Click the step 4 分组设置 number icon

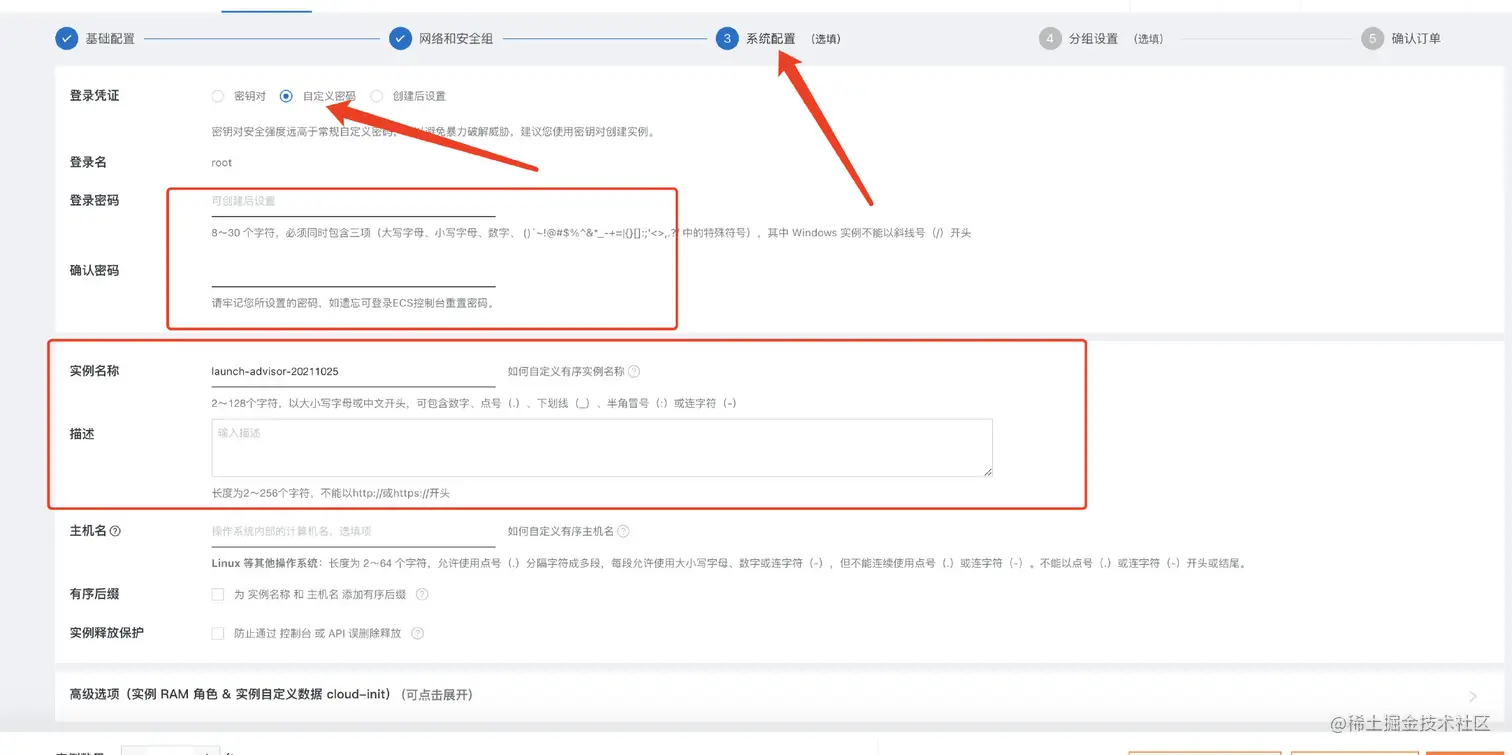(x=1050, y=39)
